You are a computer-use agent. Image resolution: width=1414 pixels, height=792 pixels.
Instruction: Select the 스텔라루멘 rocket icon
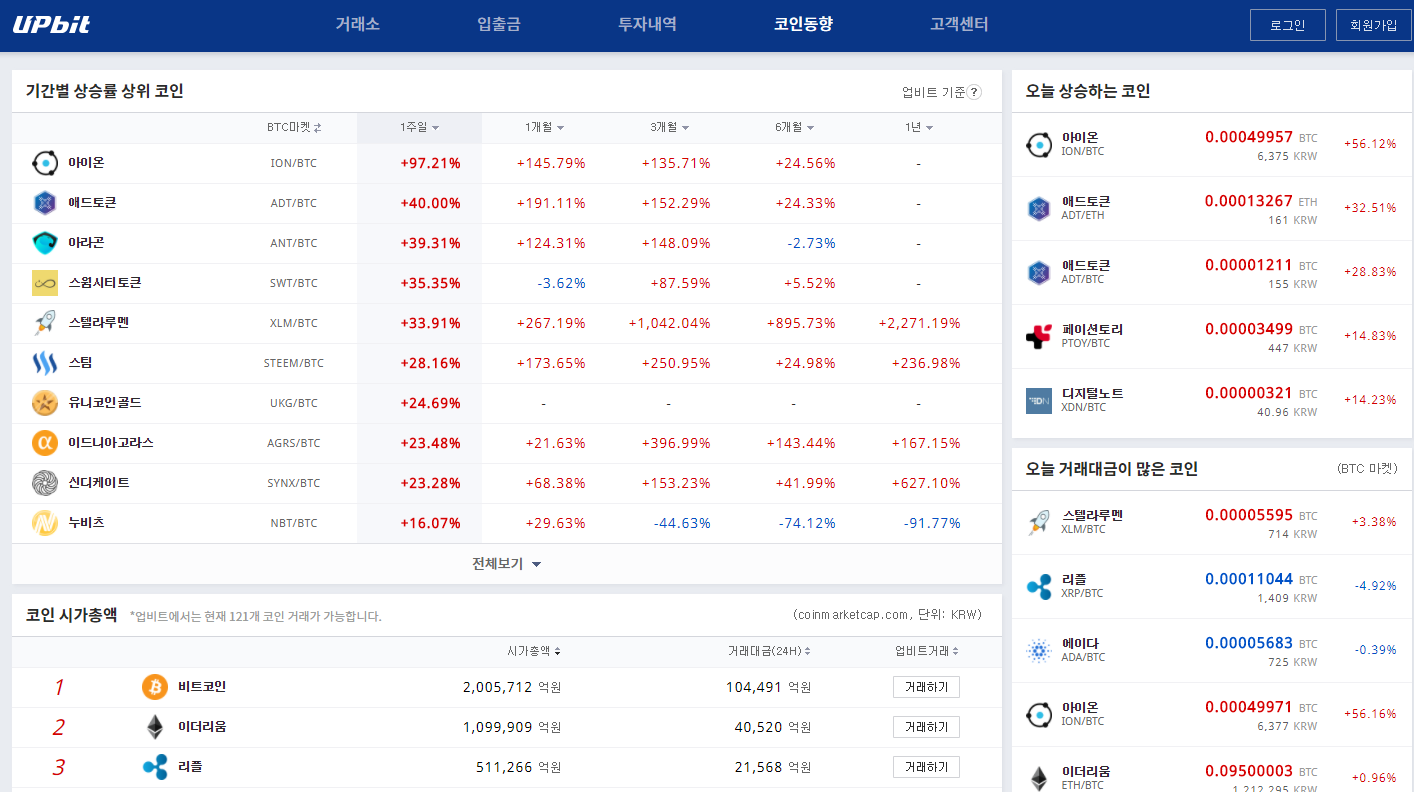pyautogui.click(x=44, y=322)
